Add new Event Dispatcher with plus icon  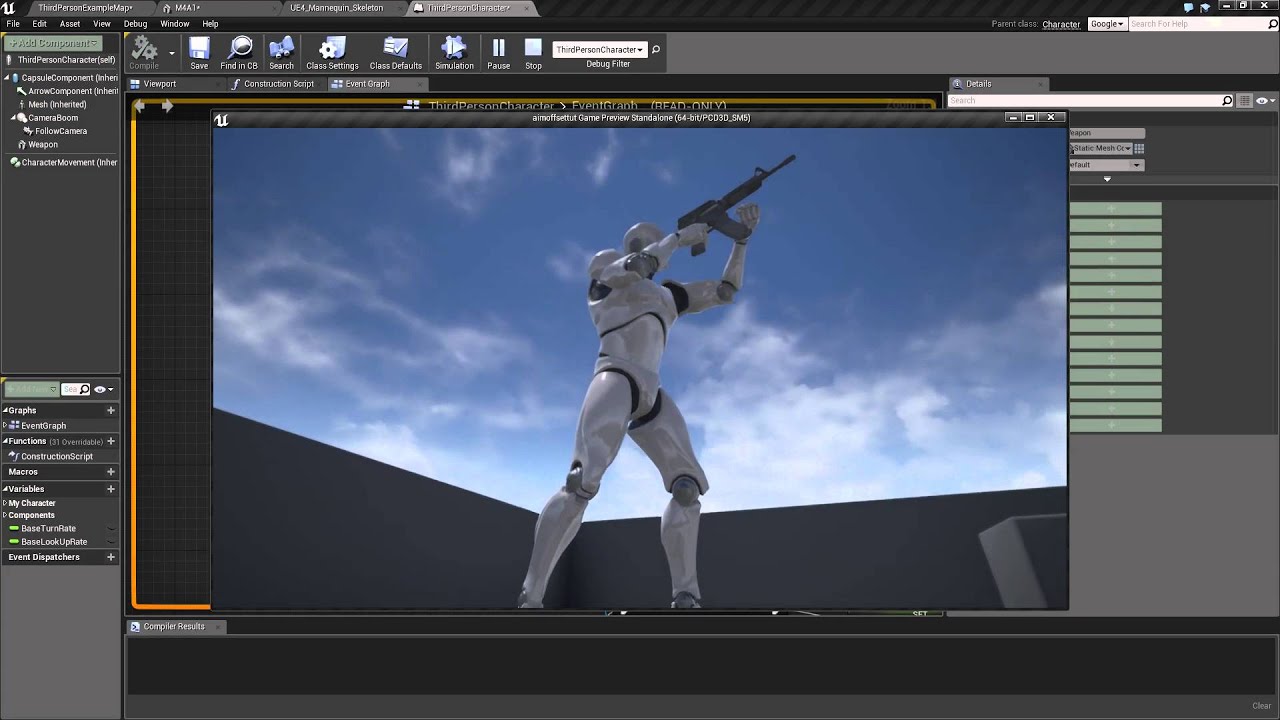click(111, 557)
